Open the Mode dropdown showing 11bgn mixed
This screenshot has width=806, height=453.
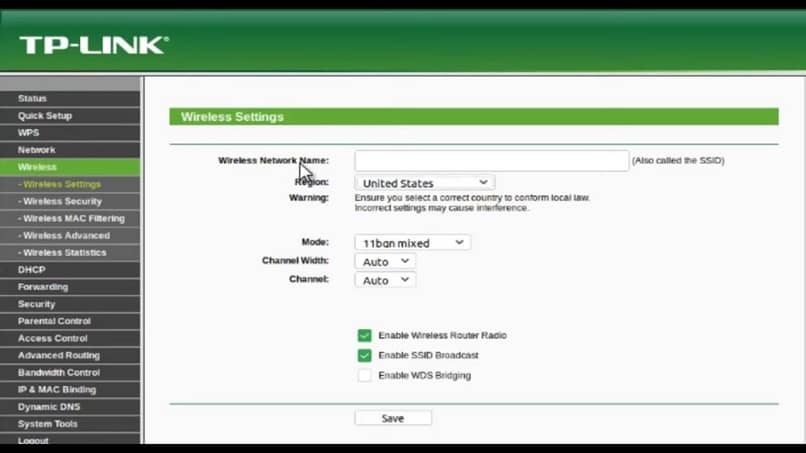[412, 243]
